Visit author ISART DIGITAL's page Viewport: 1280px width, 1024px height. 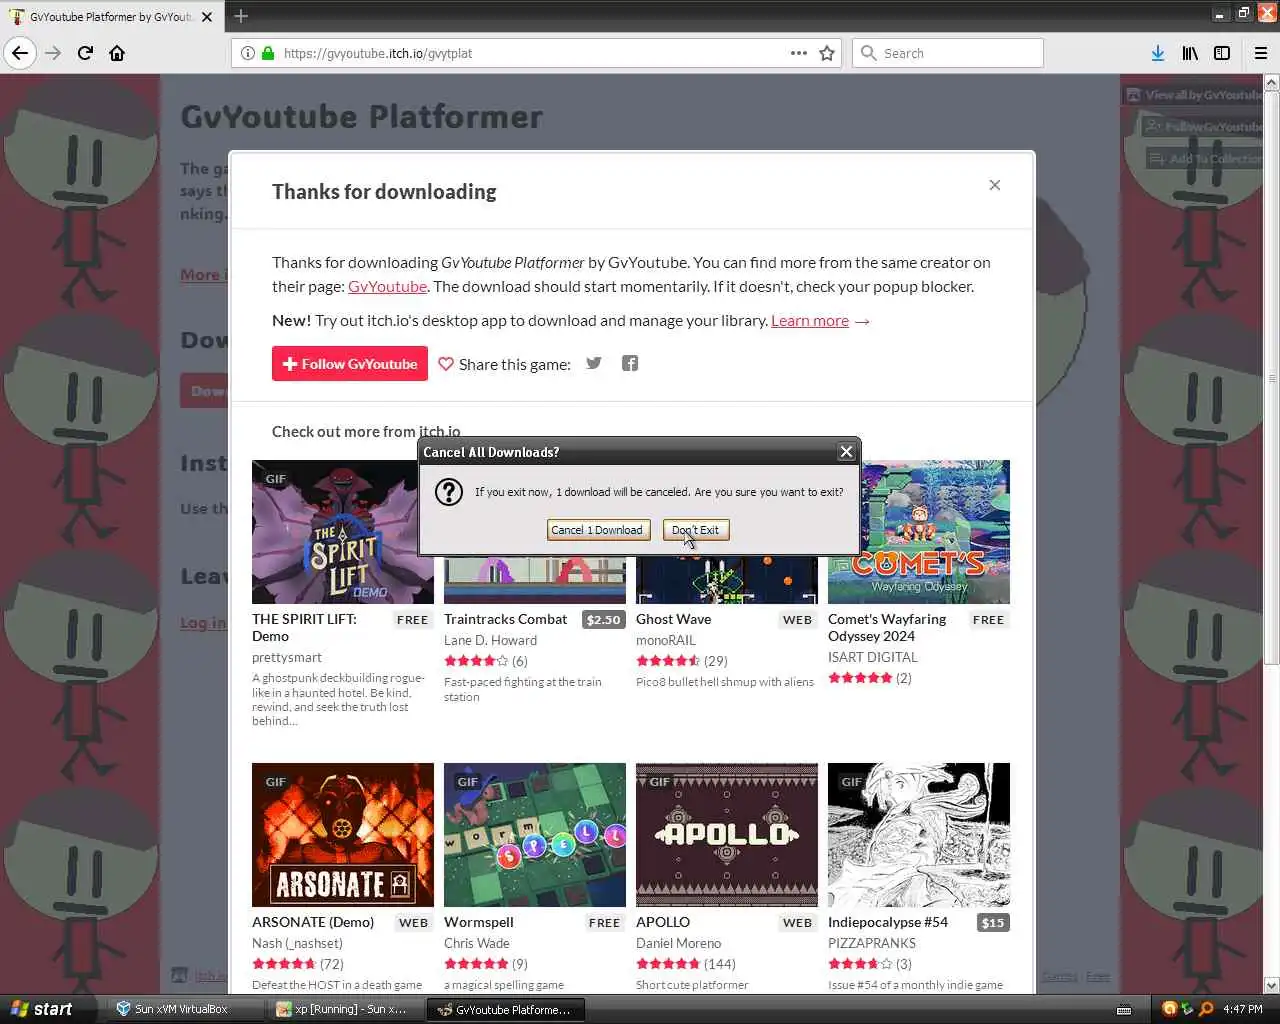click(x=872, y=657)
